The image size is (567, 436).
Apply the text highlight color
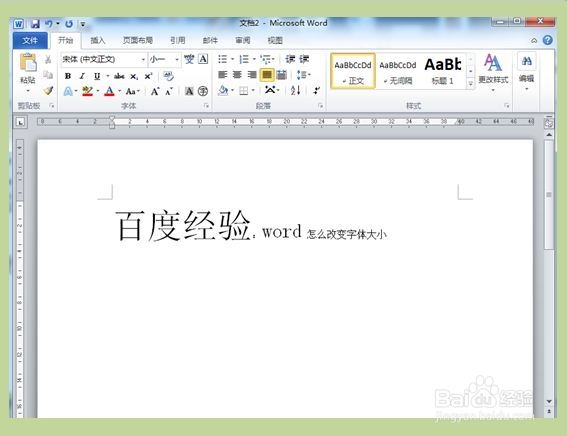coord(87,91)
